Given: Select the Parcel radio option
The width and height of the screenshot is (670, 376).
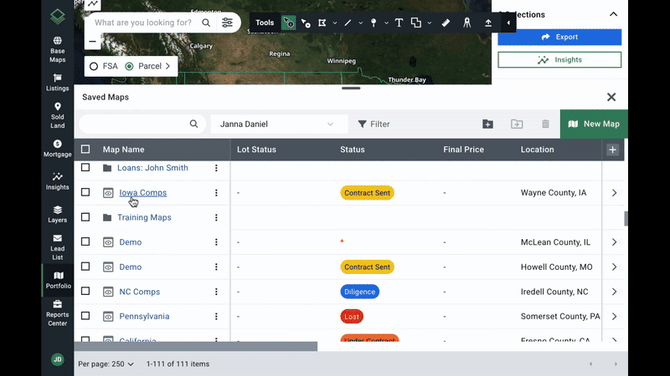Looking at the screenshot, I should pyautogui.click(x=129, y=66).
